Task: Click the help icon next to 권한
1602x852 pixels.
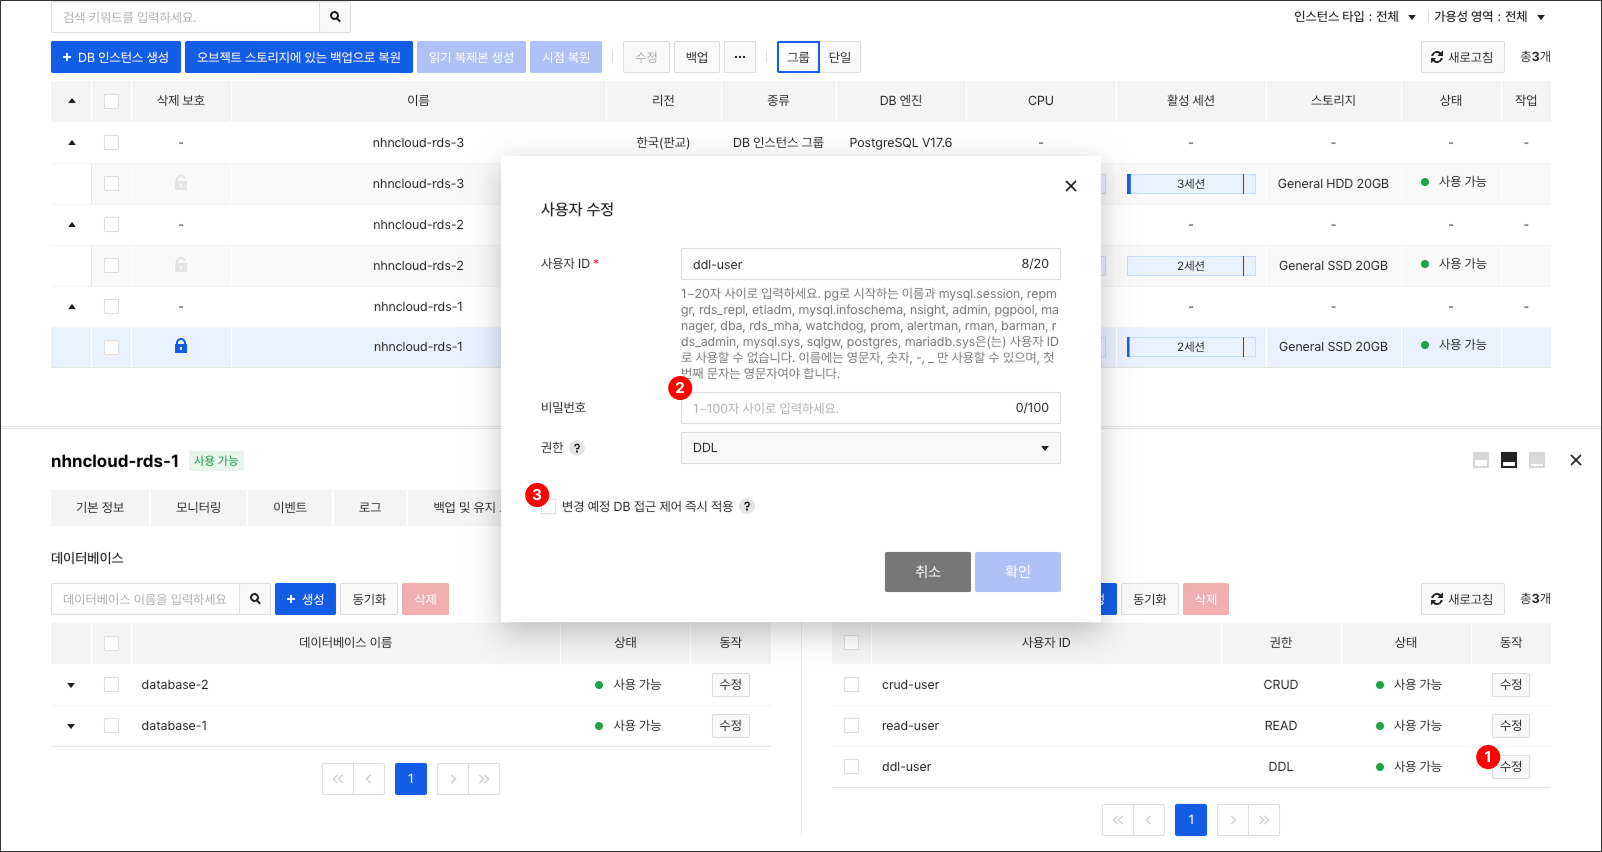Action: [x=577, y=448]
